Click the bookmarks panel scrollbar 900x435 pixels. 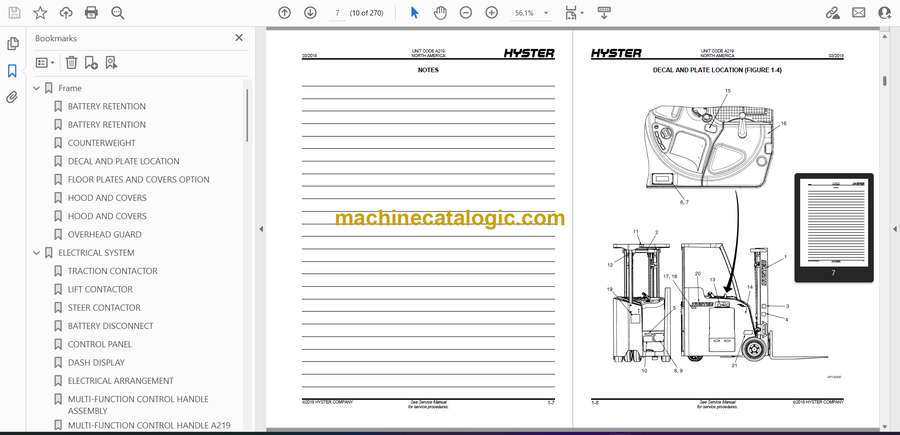247,115
